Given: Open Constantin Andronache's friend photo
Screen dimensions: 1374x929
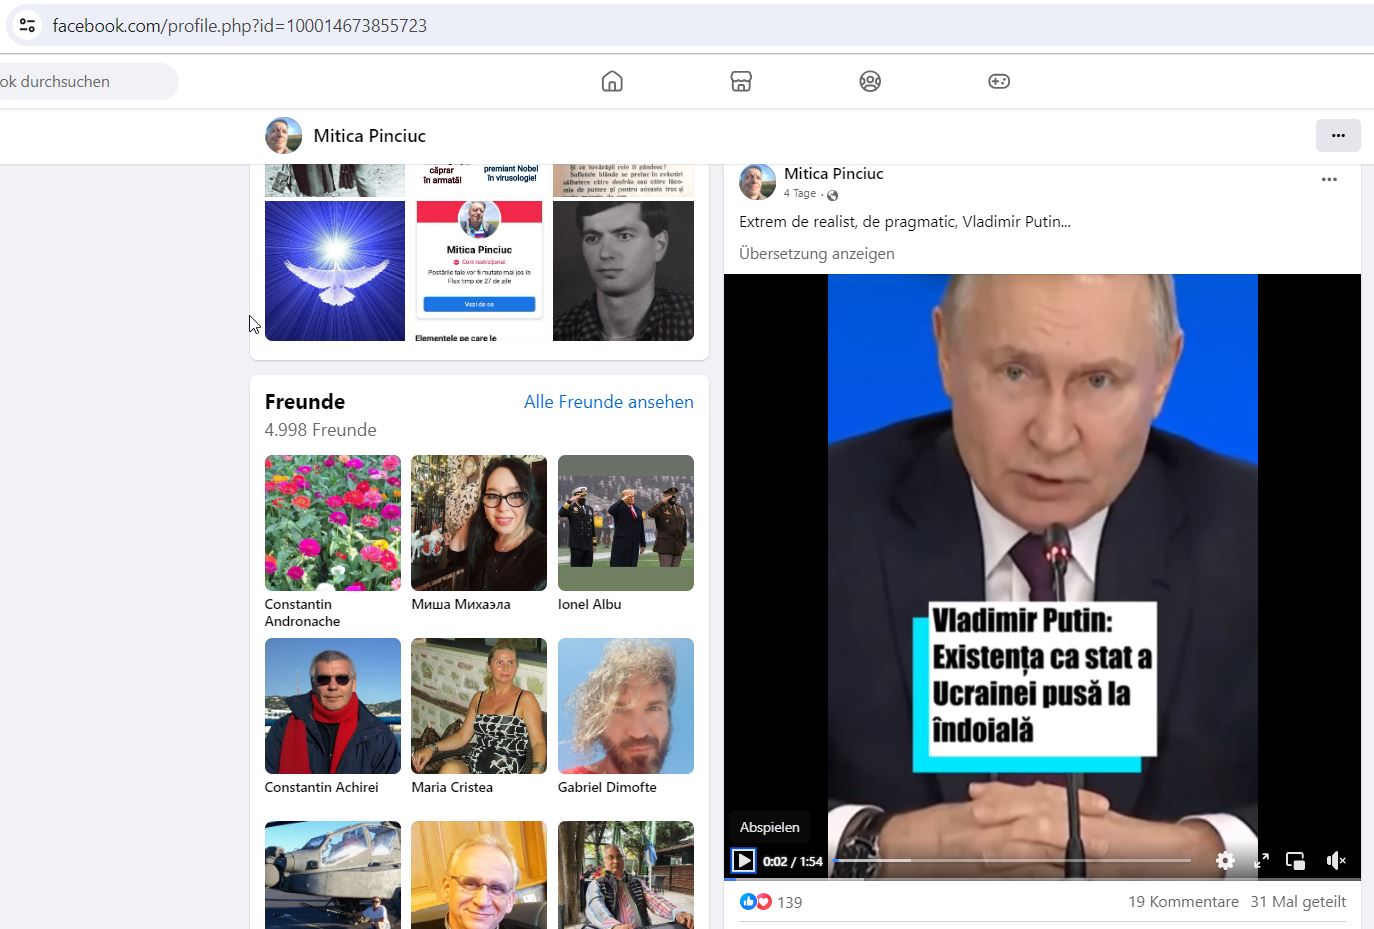Looking at the screenshot, I should pyautogui.click(x=333, y=523).
